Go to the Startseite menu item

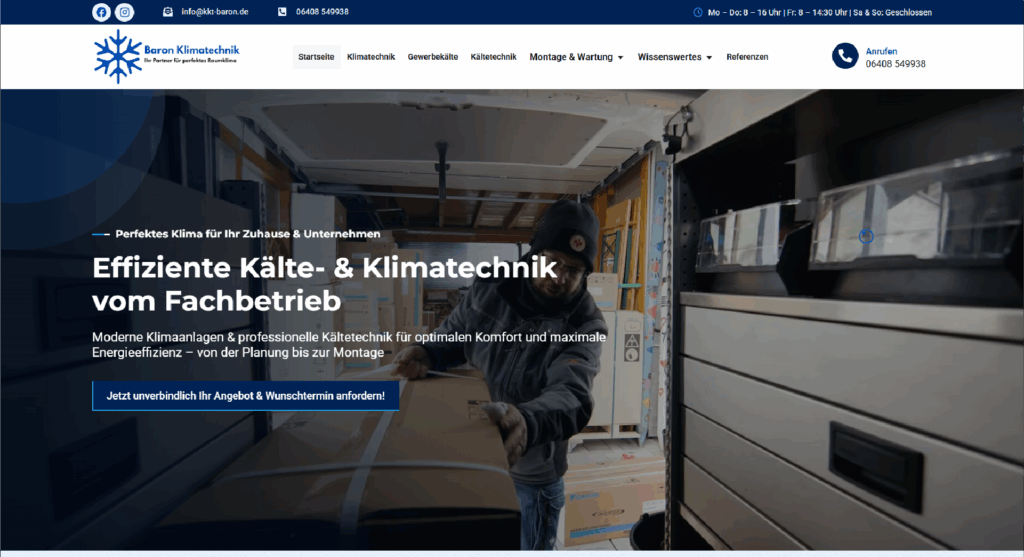point(316,57)
